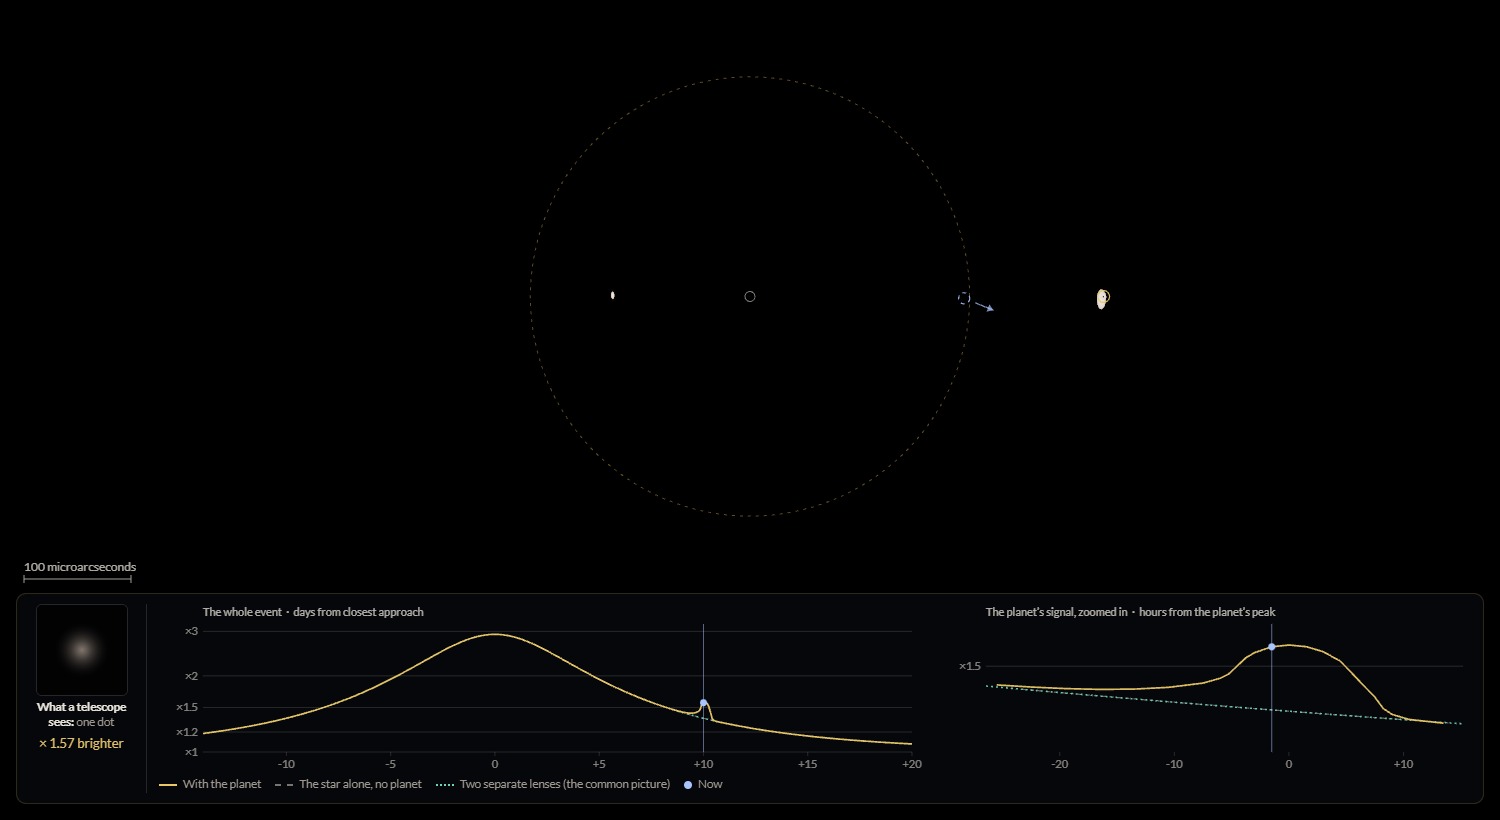Select the "With the planet" legend entry
The image size is (1500, 820).
[210, 784]
